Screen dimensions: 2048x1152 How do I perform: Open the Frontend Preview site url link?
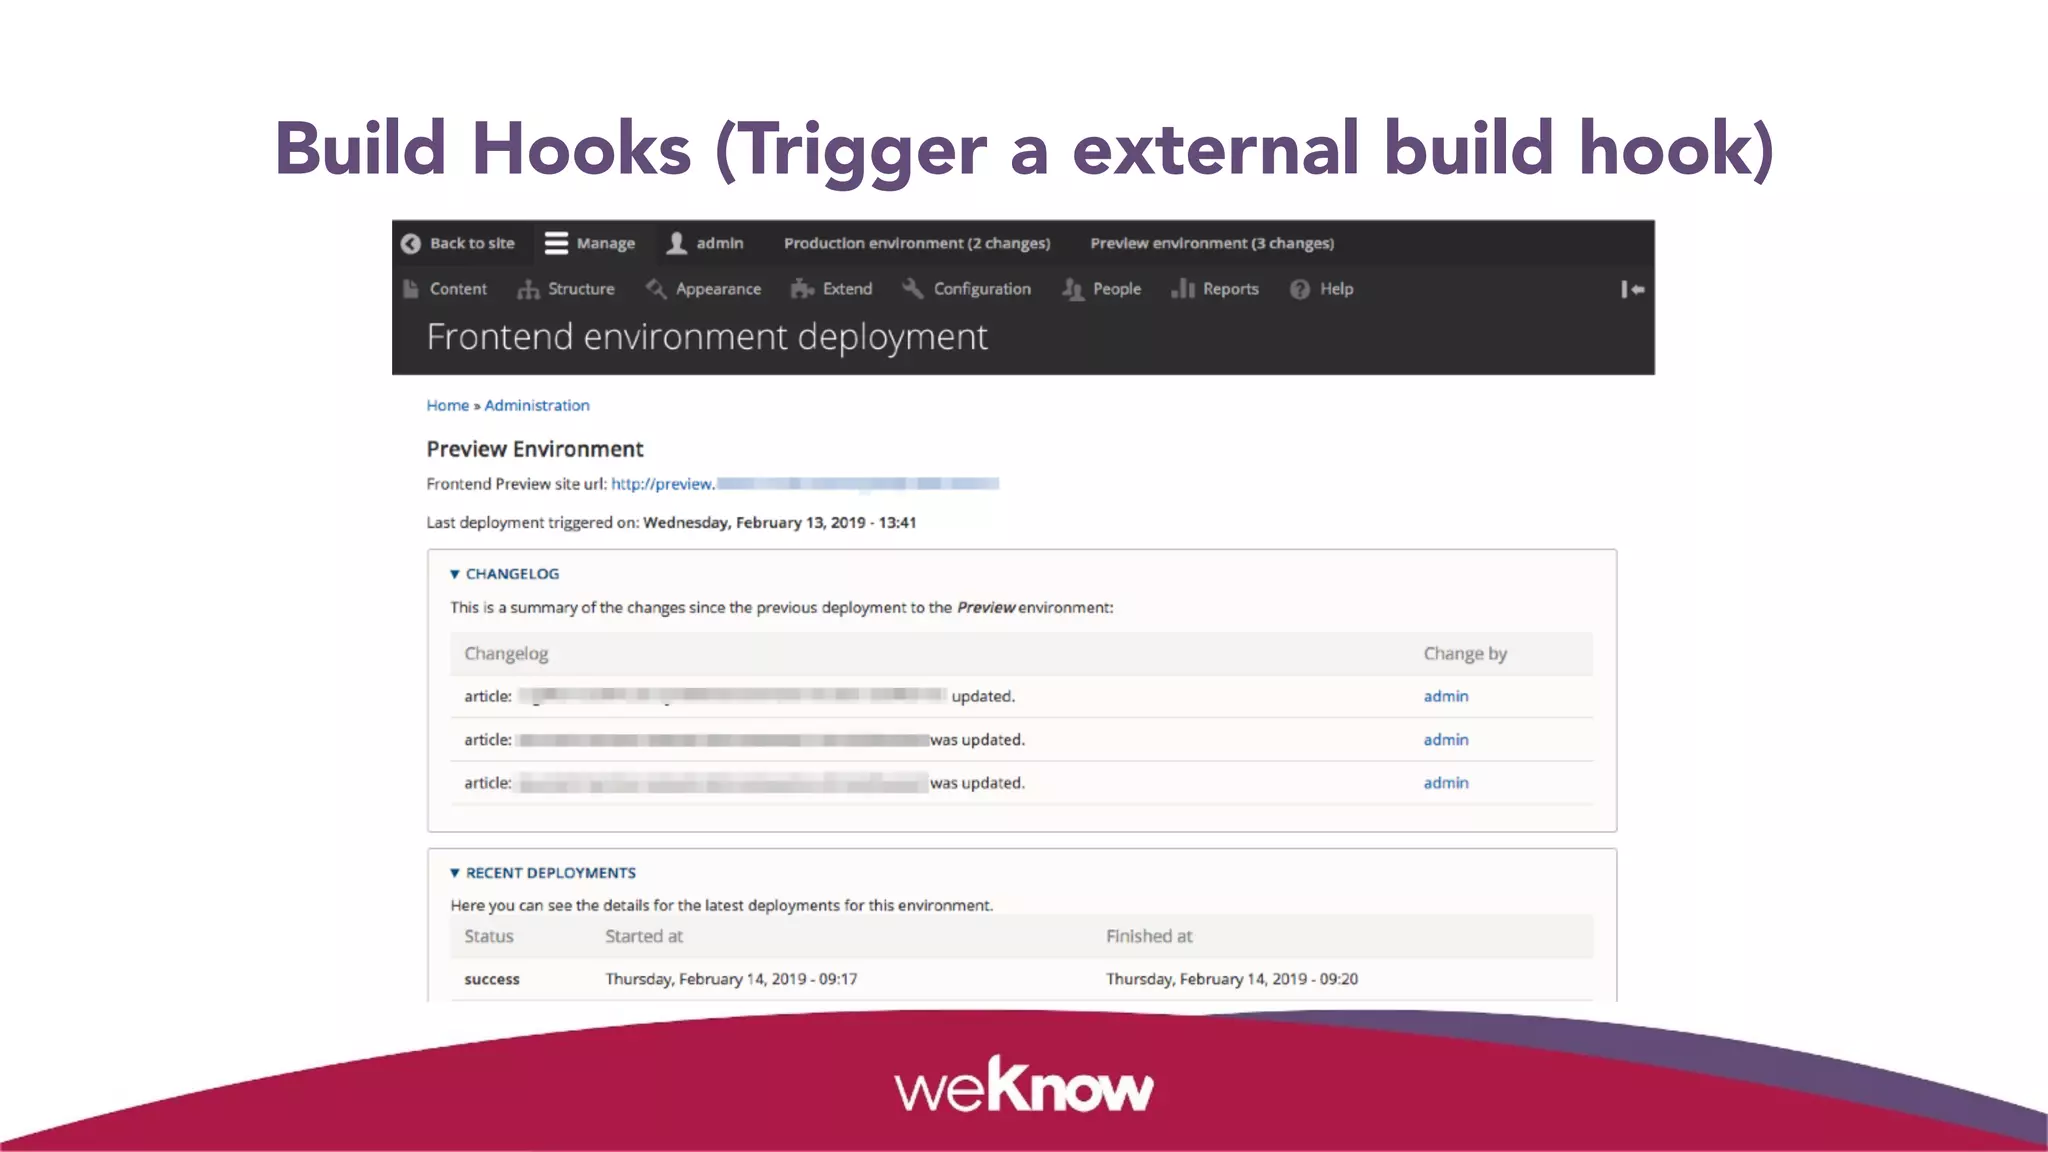pyautogui.click(x=805, y=484)
